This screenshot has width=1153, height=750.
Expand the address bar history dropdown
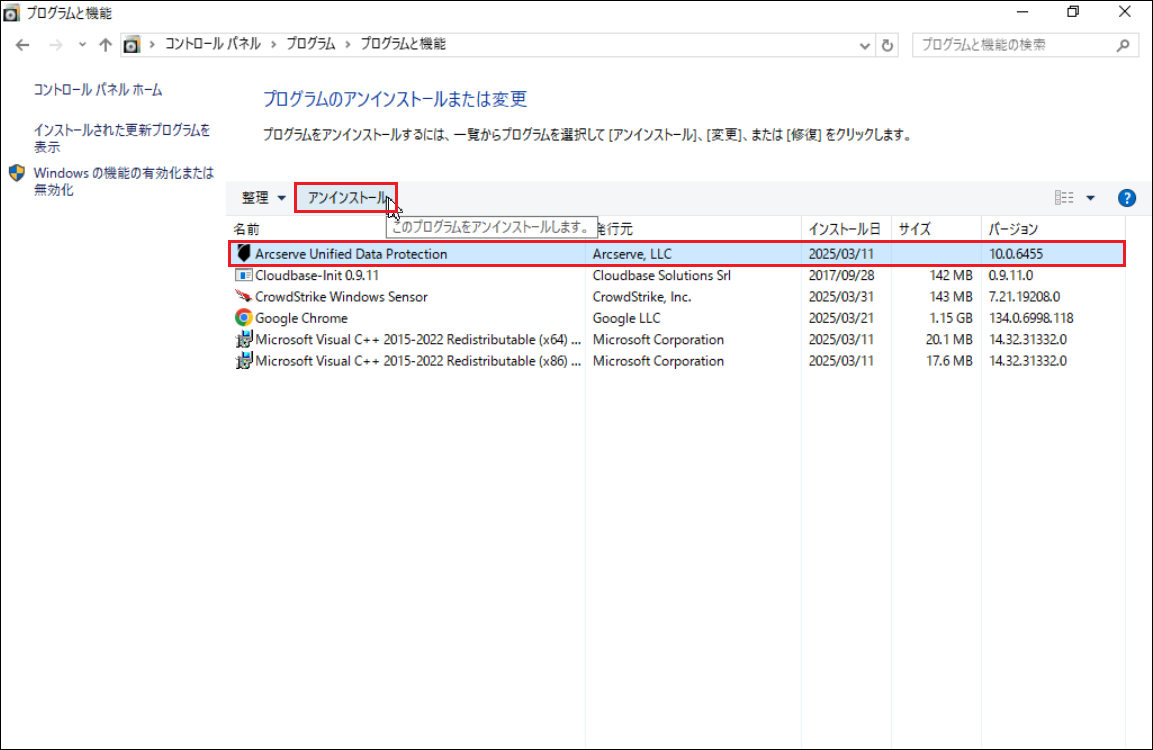coord(865,45)
